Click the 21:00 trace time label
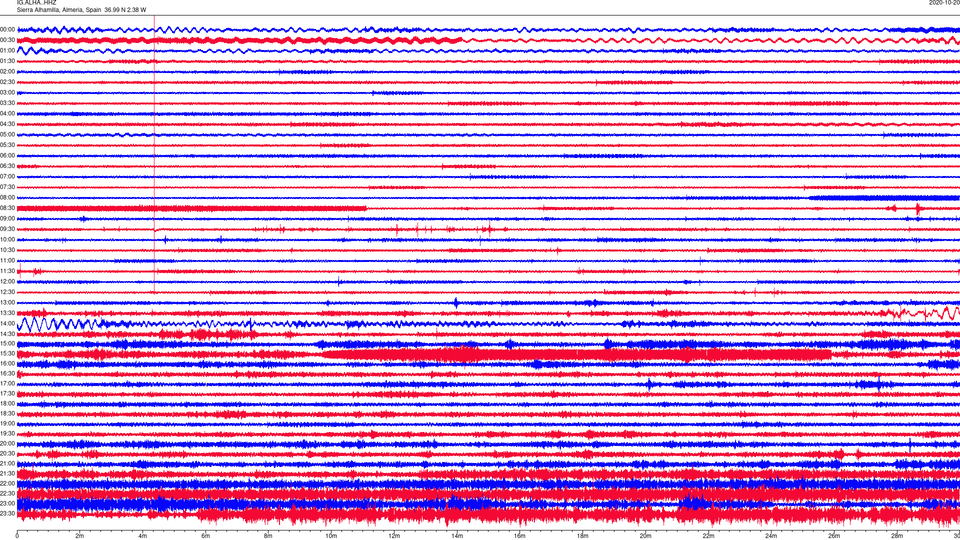This screenshot has height=540, width=960. click(x=8, y=463)
